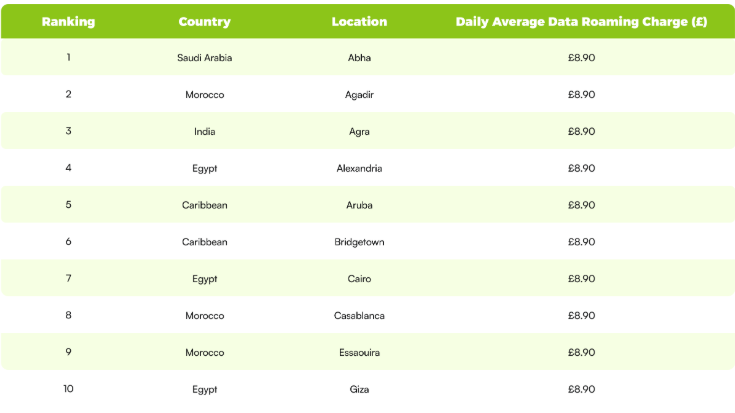Select the India country cell
The image size is (735, 413).
pyautogui.click(x=204, y=131)
